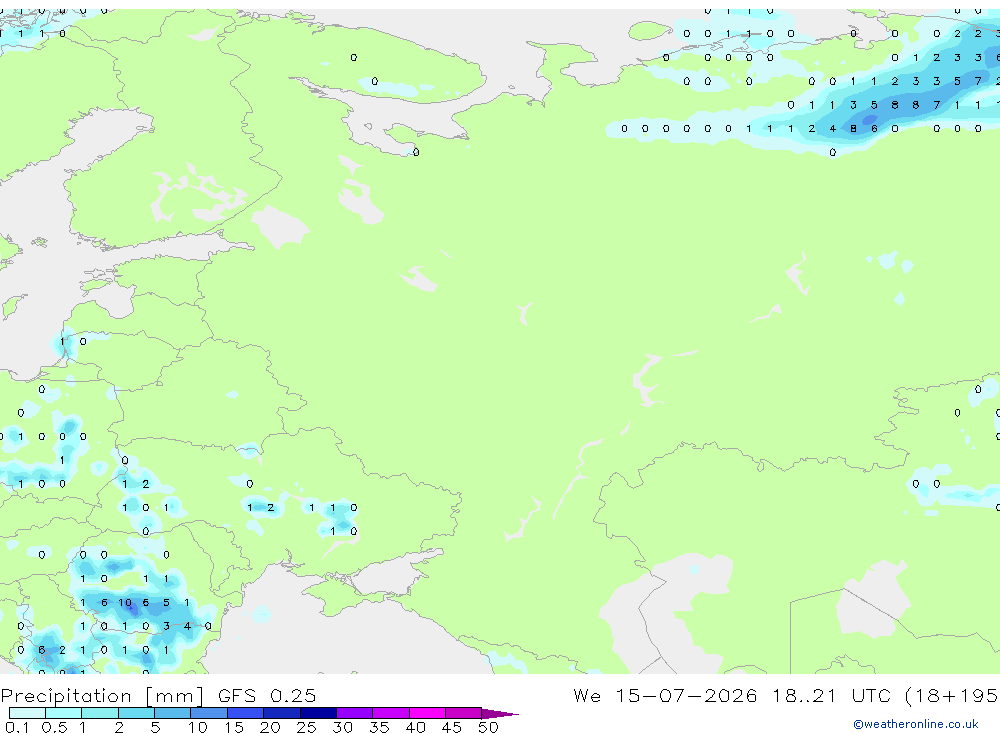This screenshot has height=733, width=1000.
Task: Click the '0.1' legend scale label
Action: point(17,727)
